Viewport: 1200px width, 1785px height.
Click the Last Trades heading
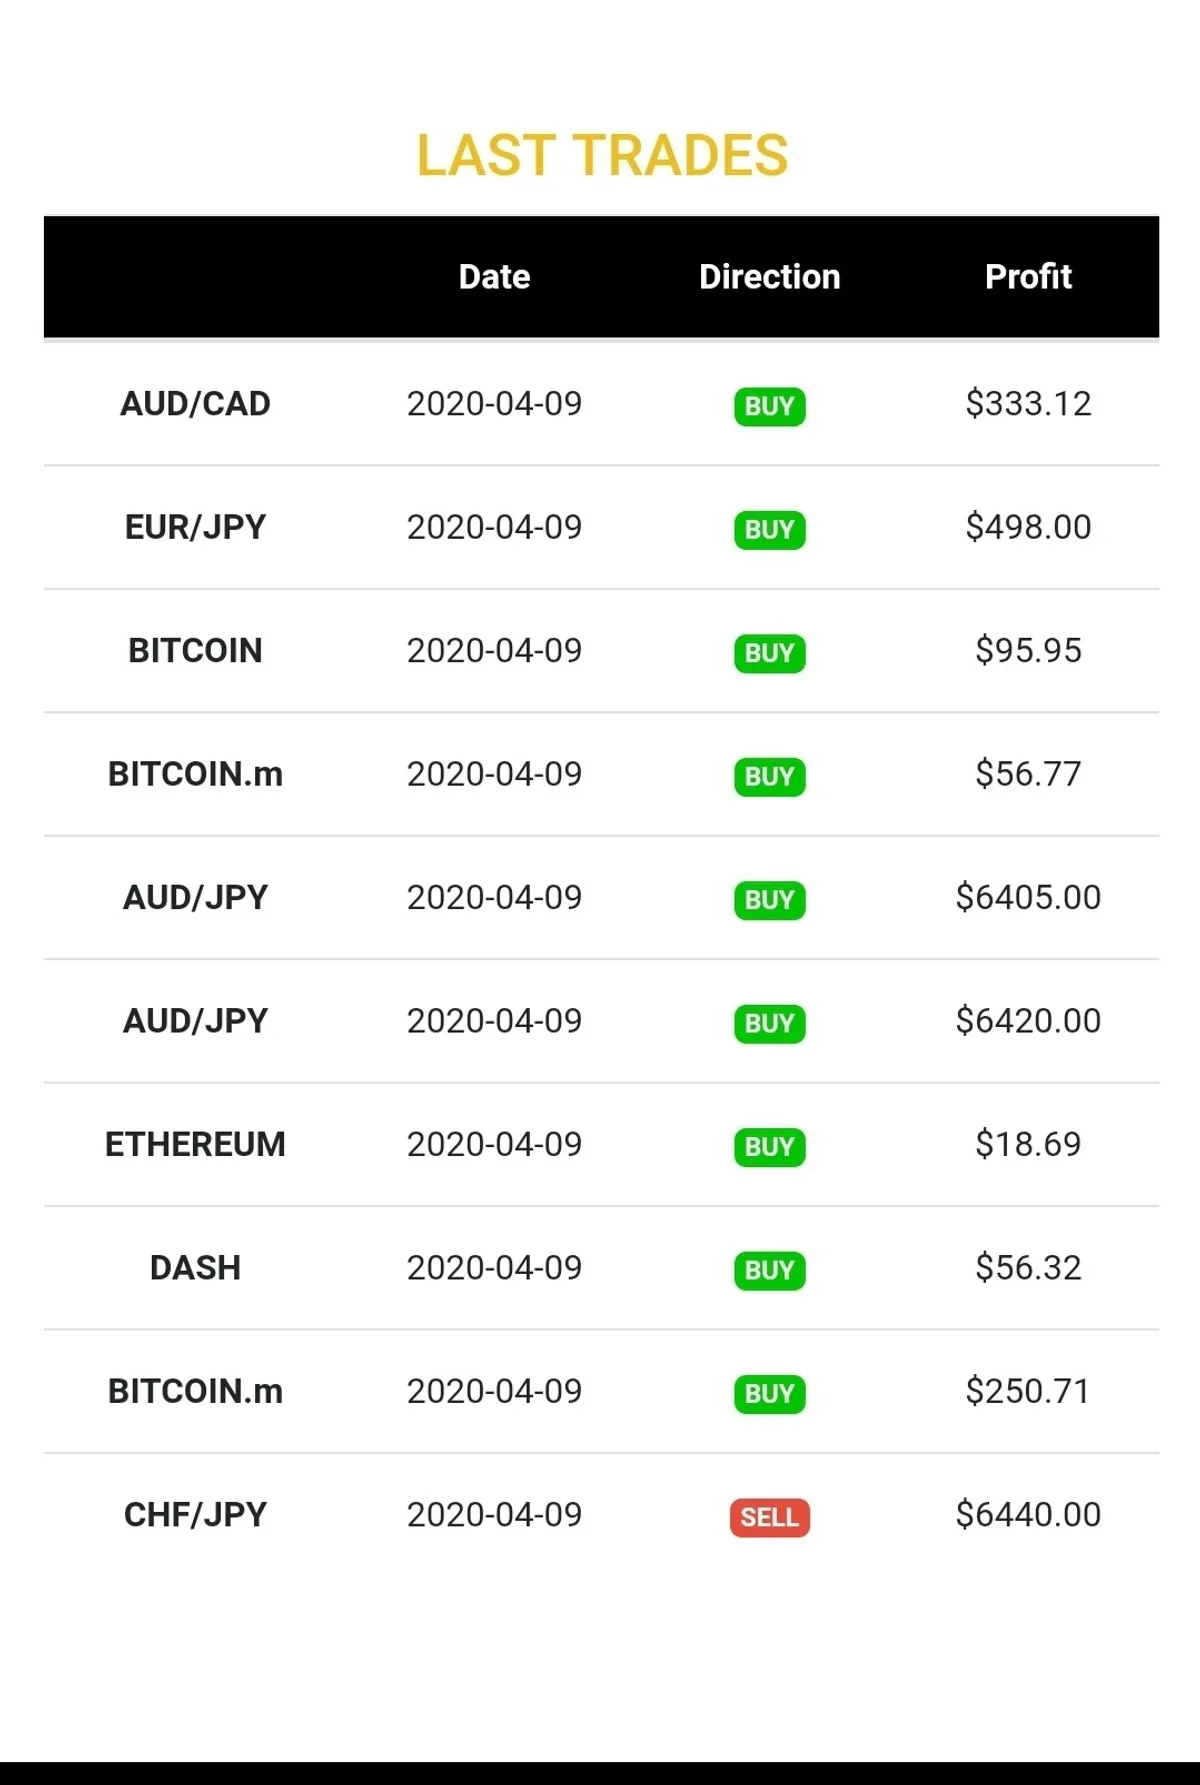pos(602,156)
